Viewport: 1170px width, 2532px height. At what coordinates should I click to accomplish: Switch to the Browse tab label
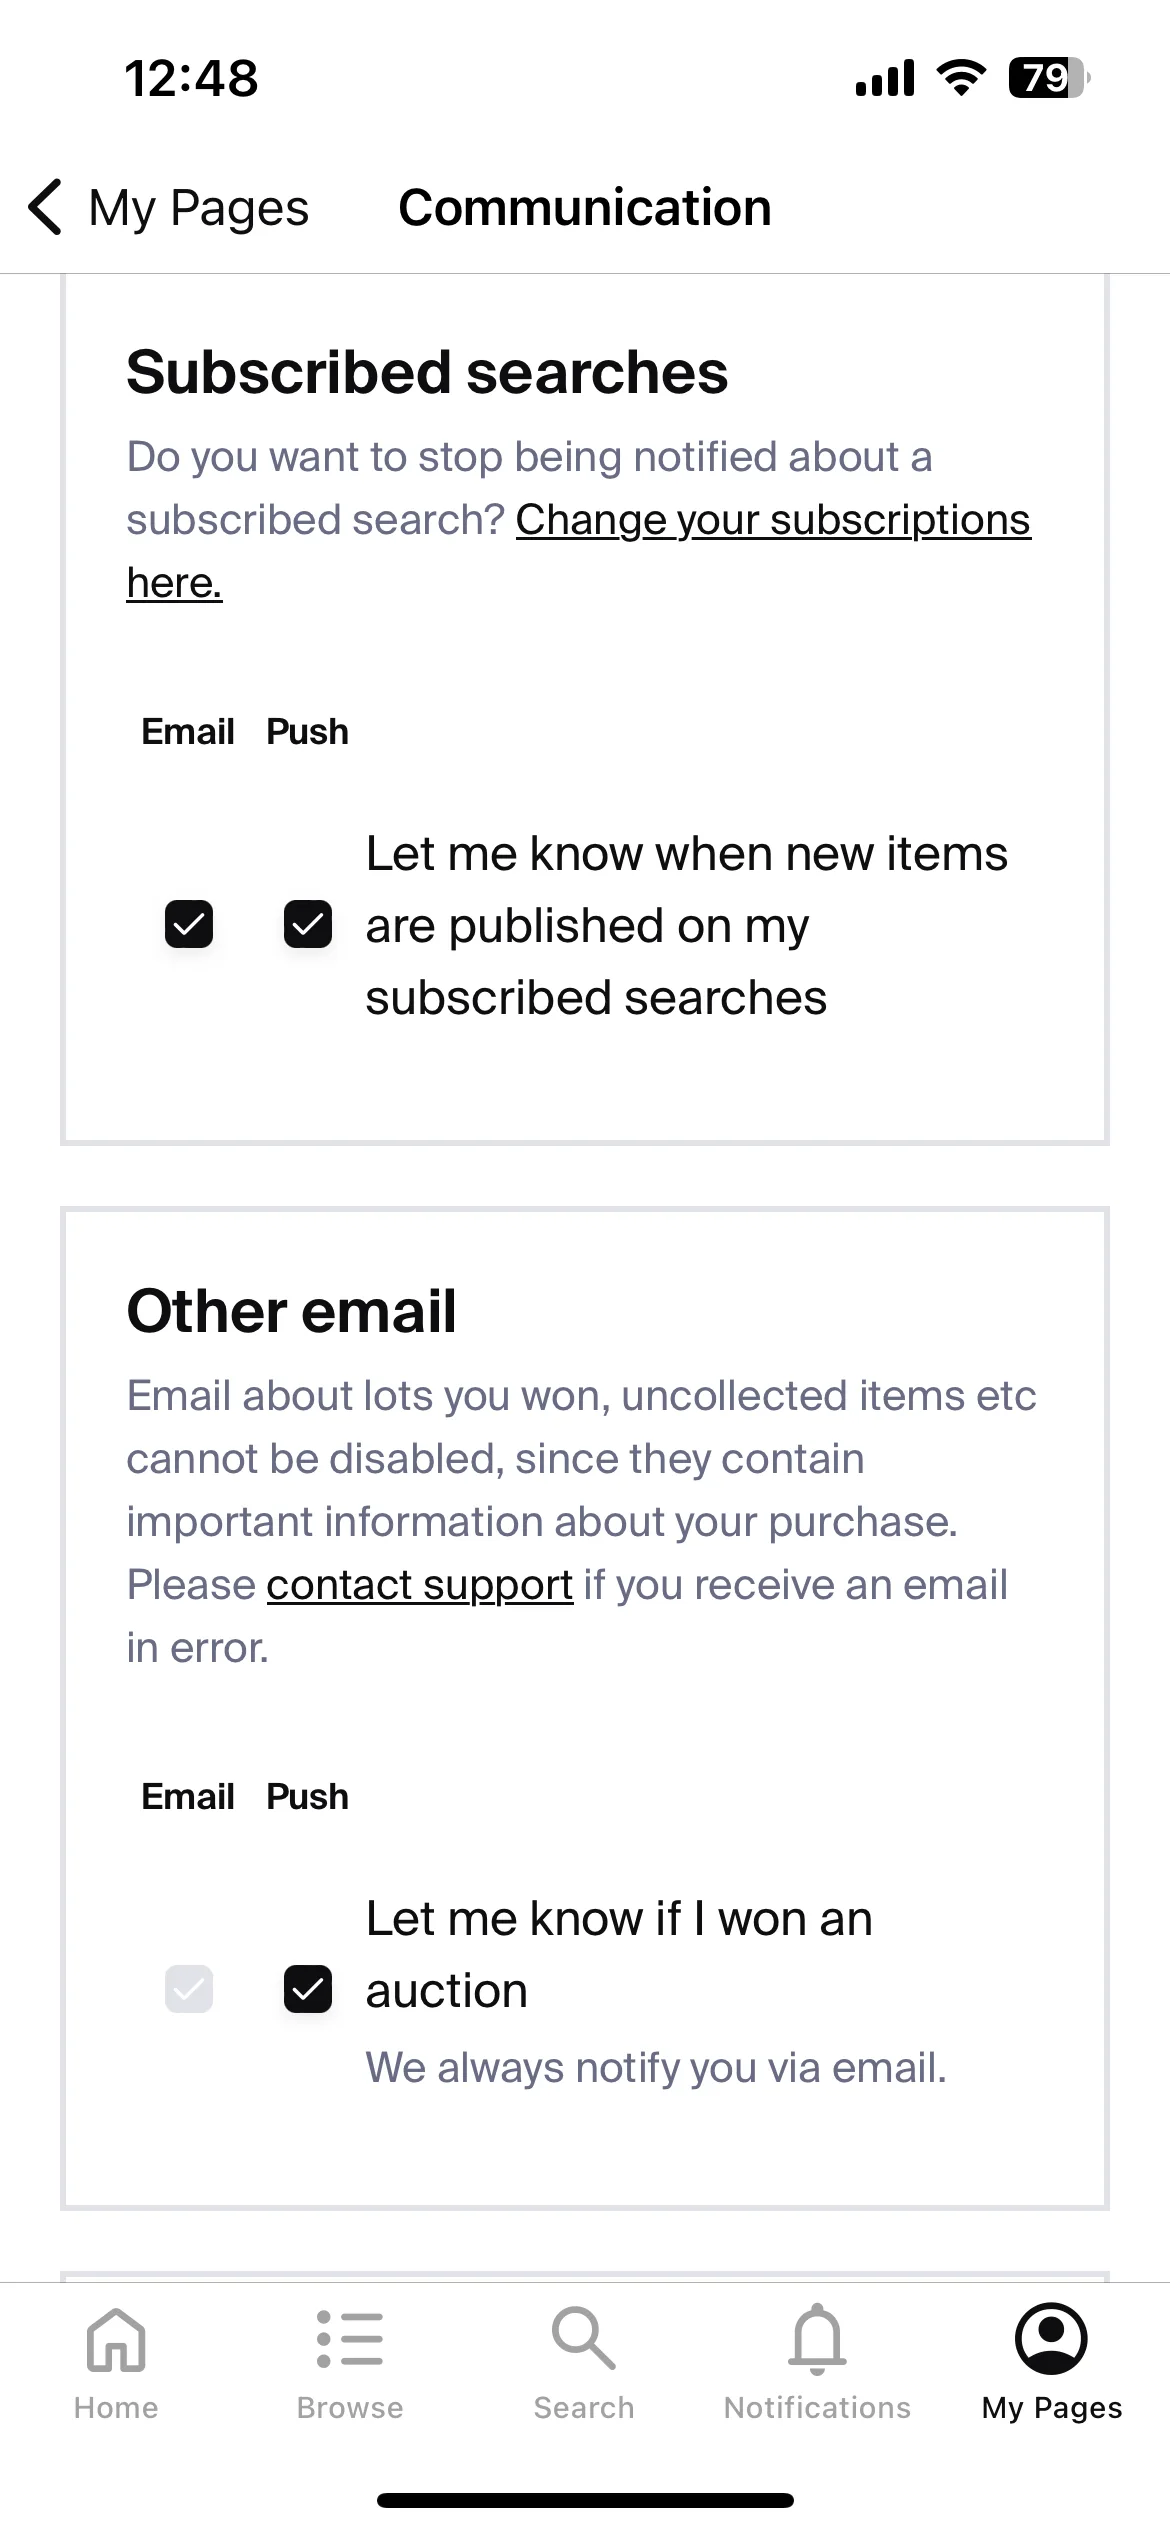tap(350, 2408)
